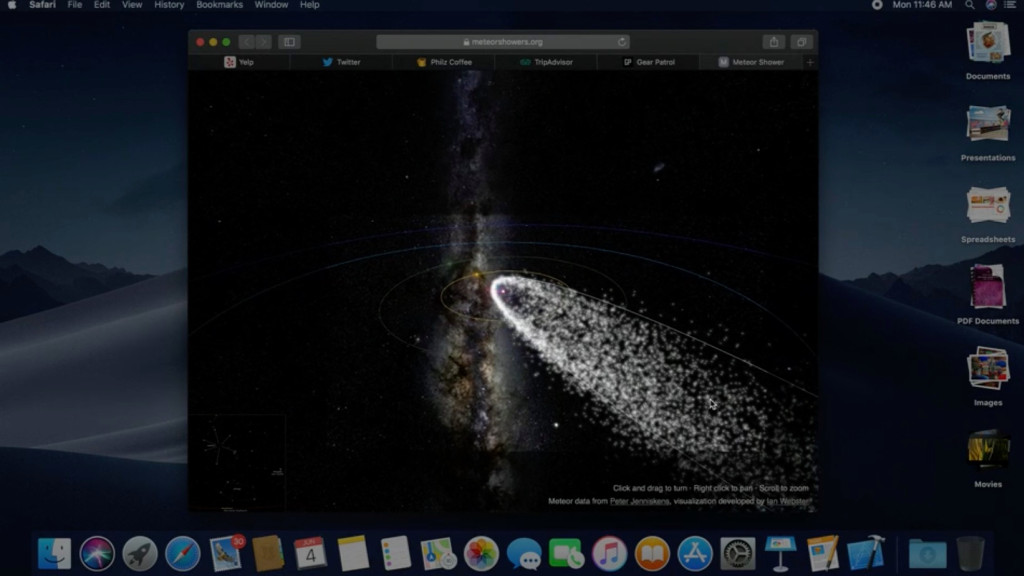The height and width of the screenshot is (576, 1024).
Task: Open the Bookmarks menu
Action: [x=219, y=5]
